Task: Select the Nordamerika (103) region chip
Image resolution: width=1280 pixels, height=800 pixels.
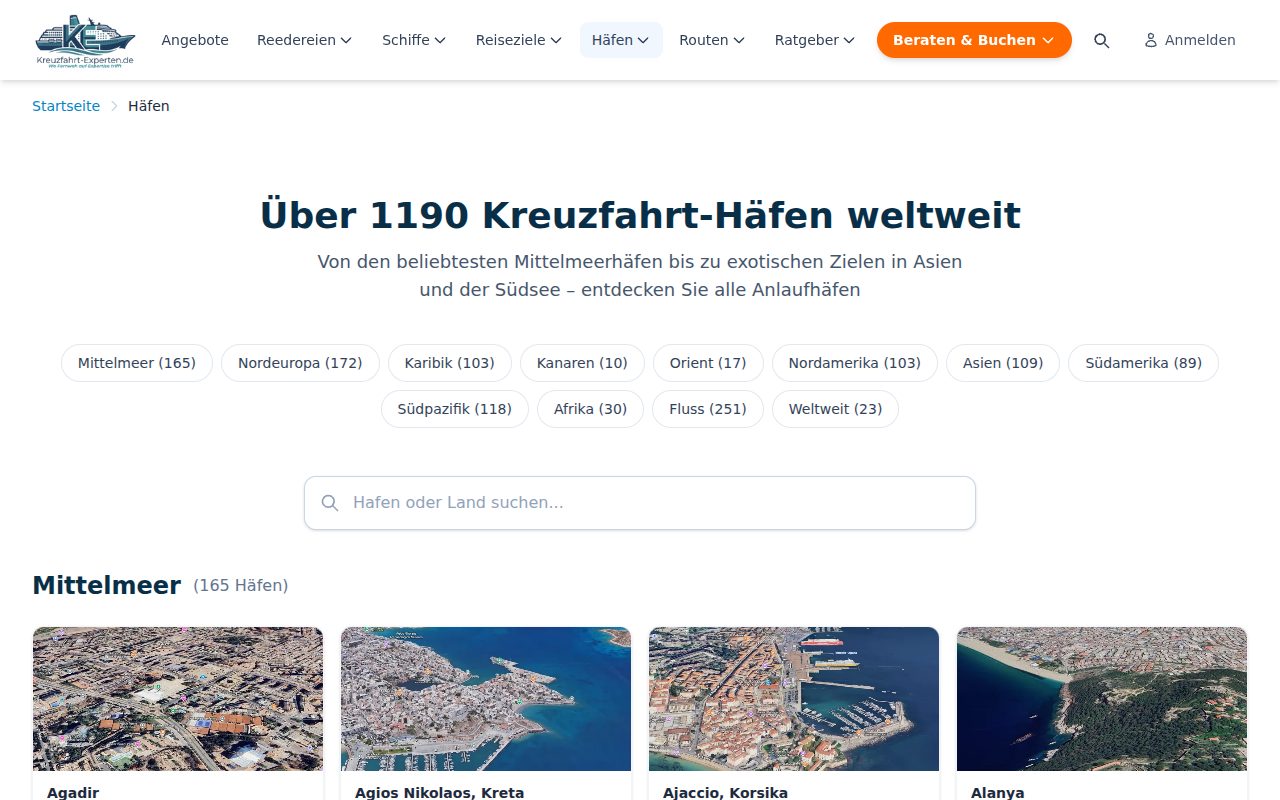Action: 854,363
